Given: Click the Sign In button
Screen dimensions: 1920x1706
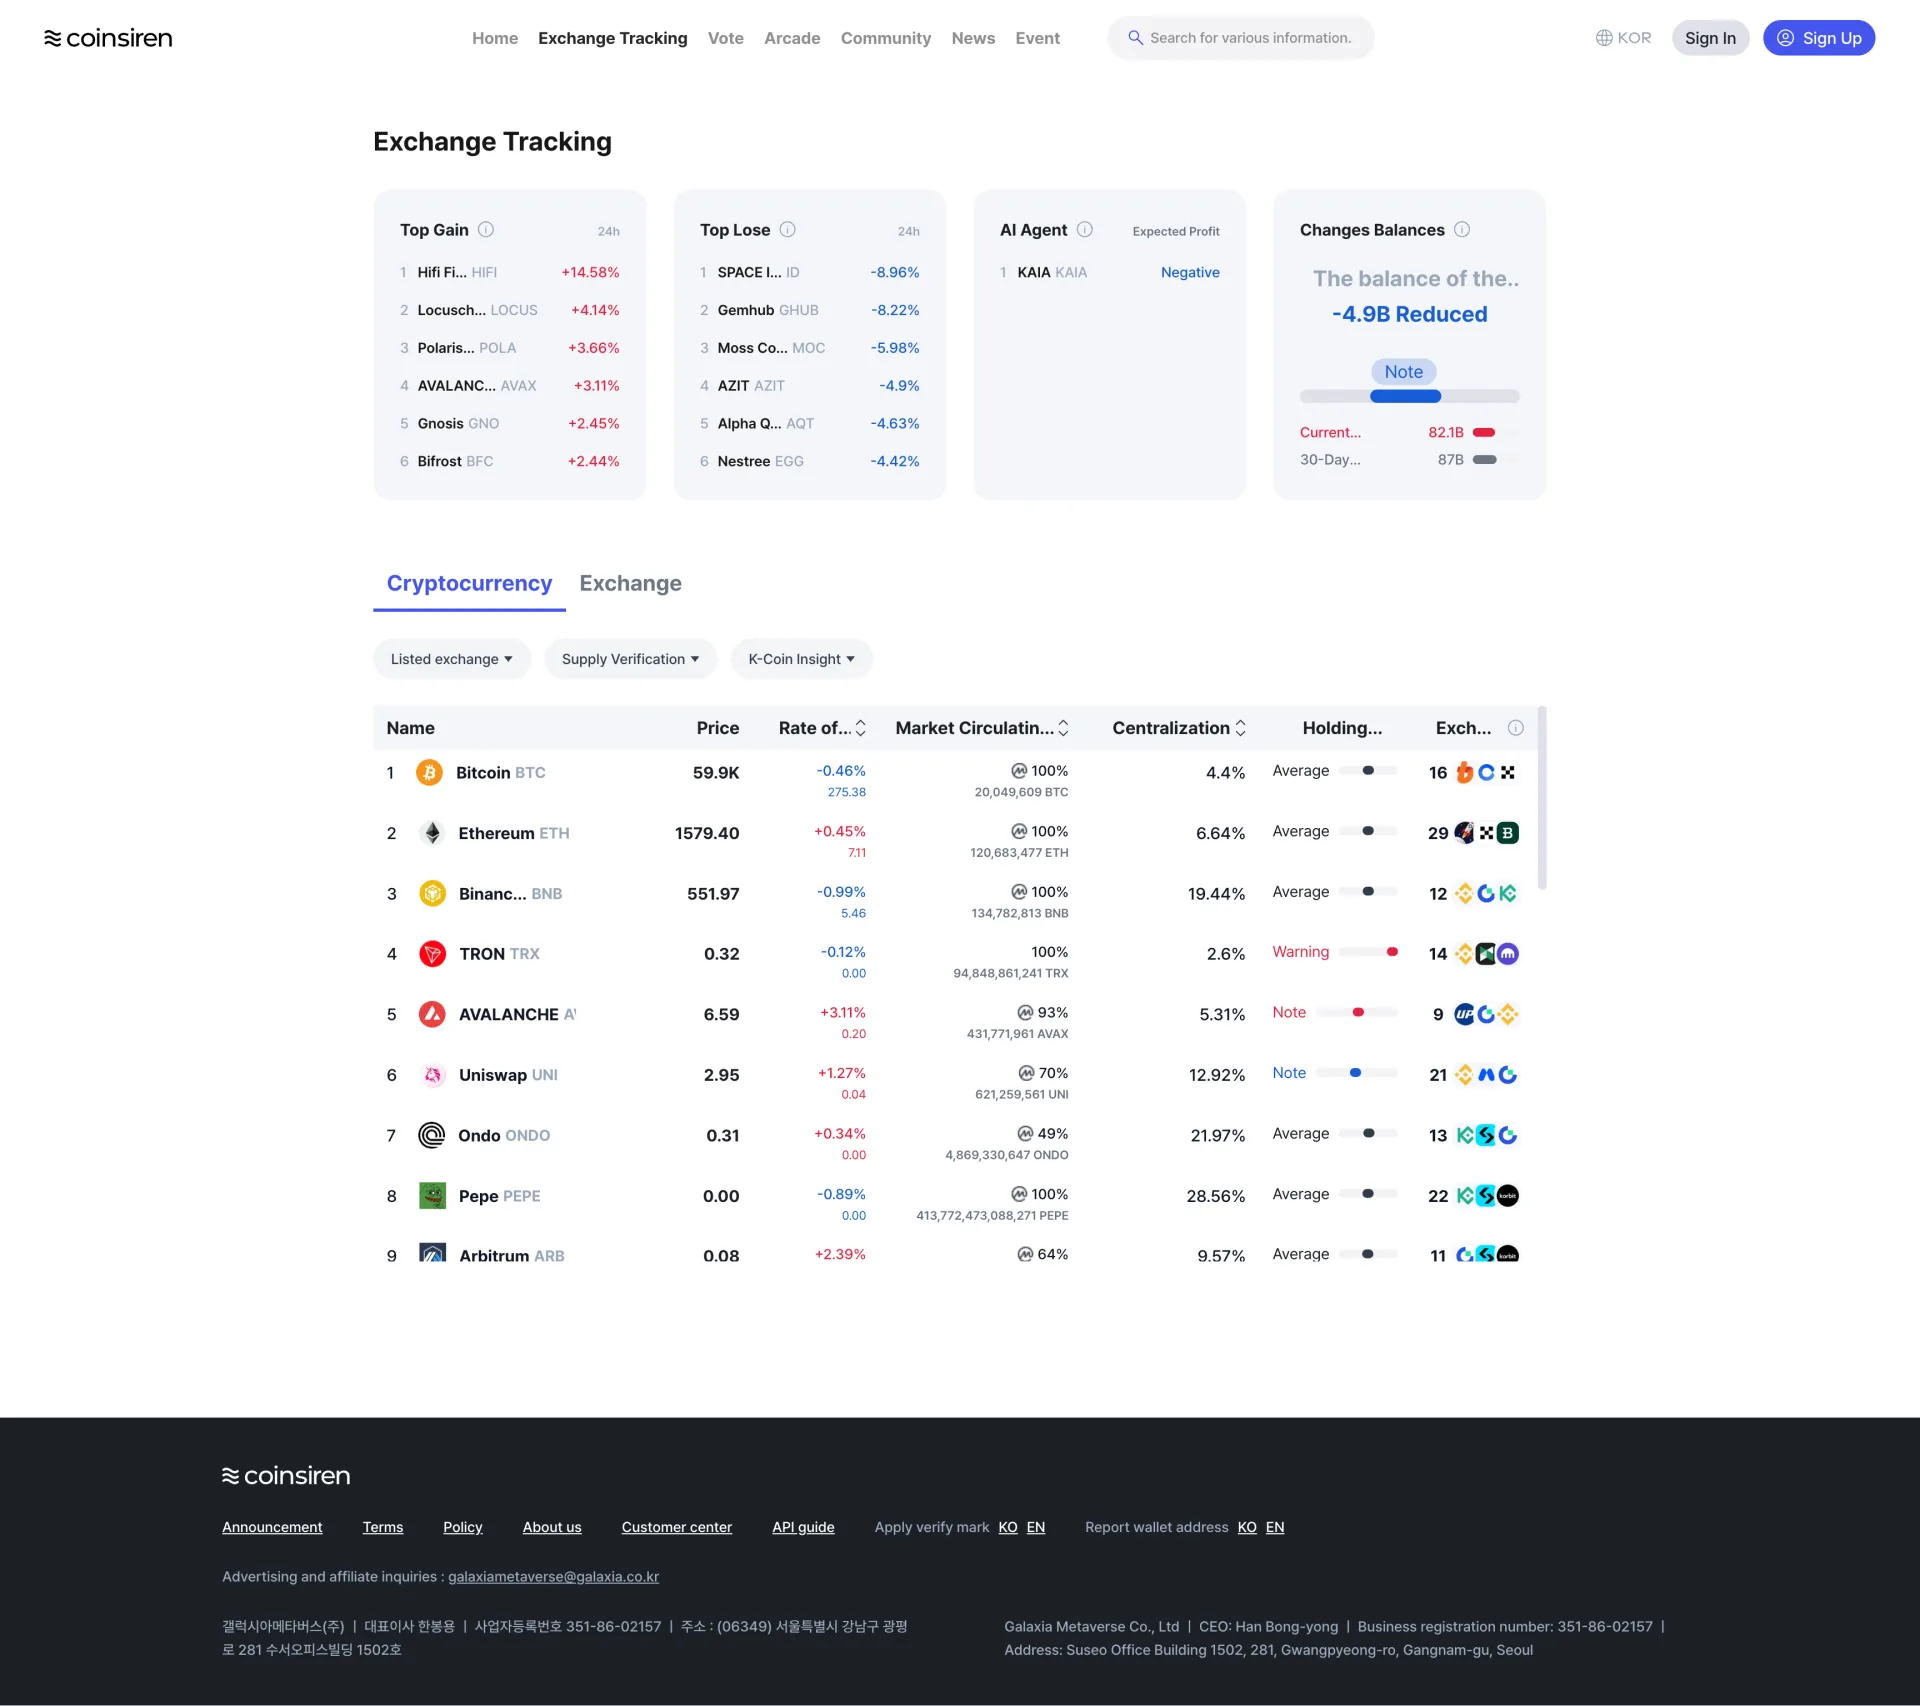Looking at the screenshot, I should pyautogui.click(x=1710, y=38).
